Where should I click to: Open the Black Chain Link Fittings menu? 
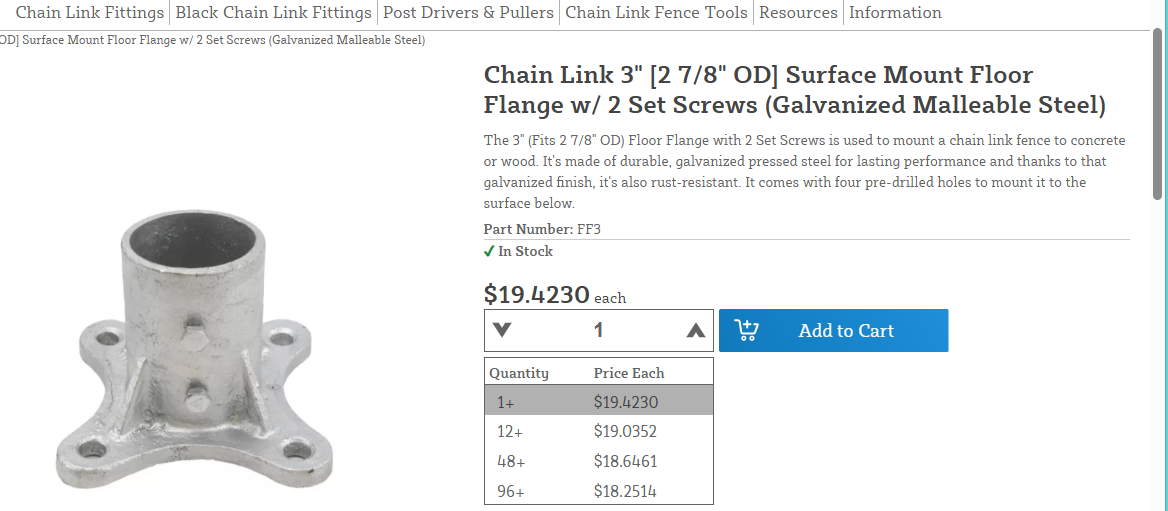click(273, 13)
